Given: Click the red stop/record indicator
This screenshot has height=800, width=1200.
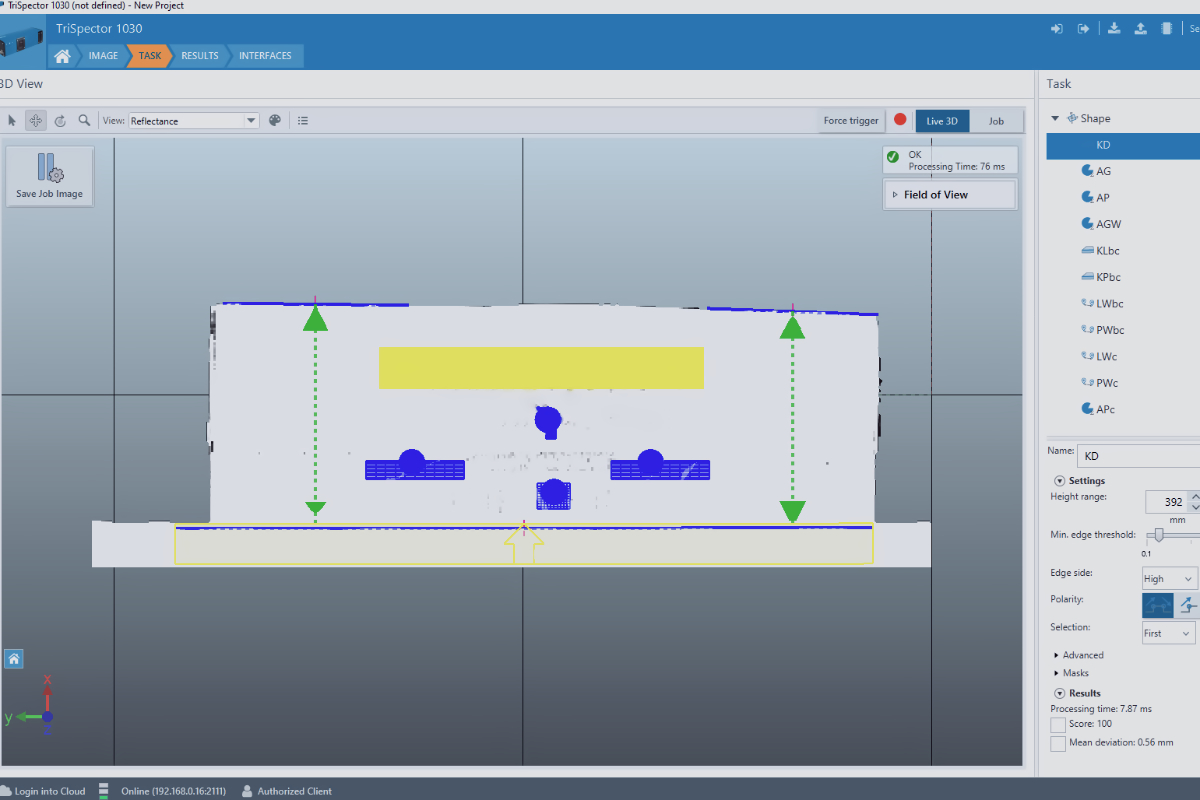Looking at the screenshot, I should click(900, 120).
